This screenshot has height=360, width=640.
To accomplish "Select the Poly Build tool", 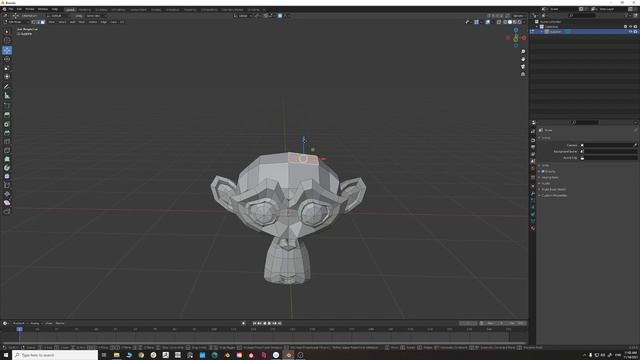I will [x=7, y=159].
